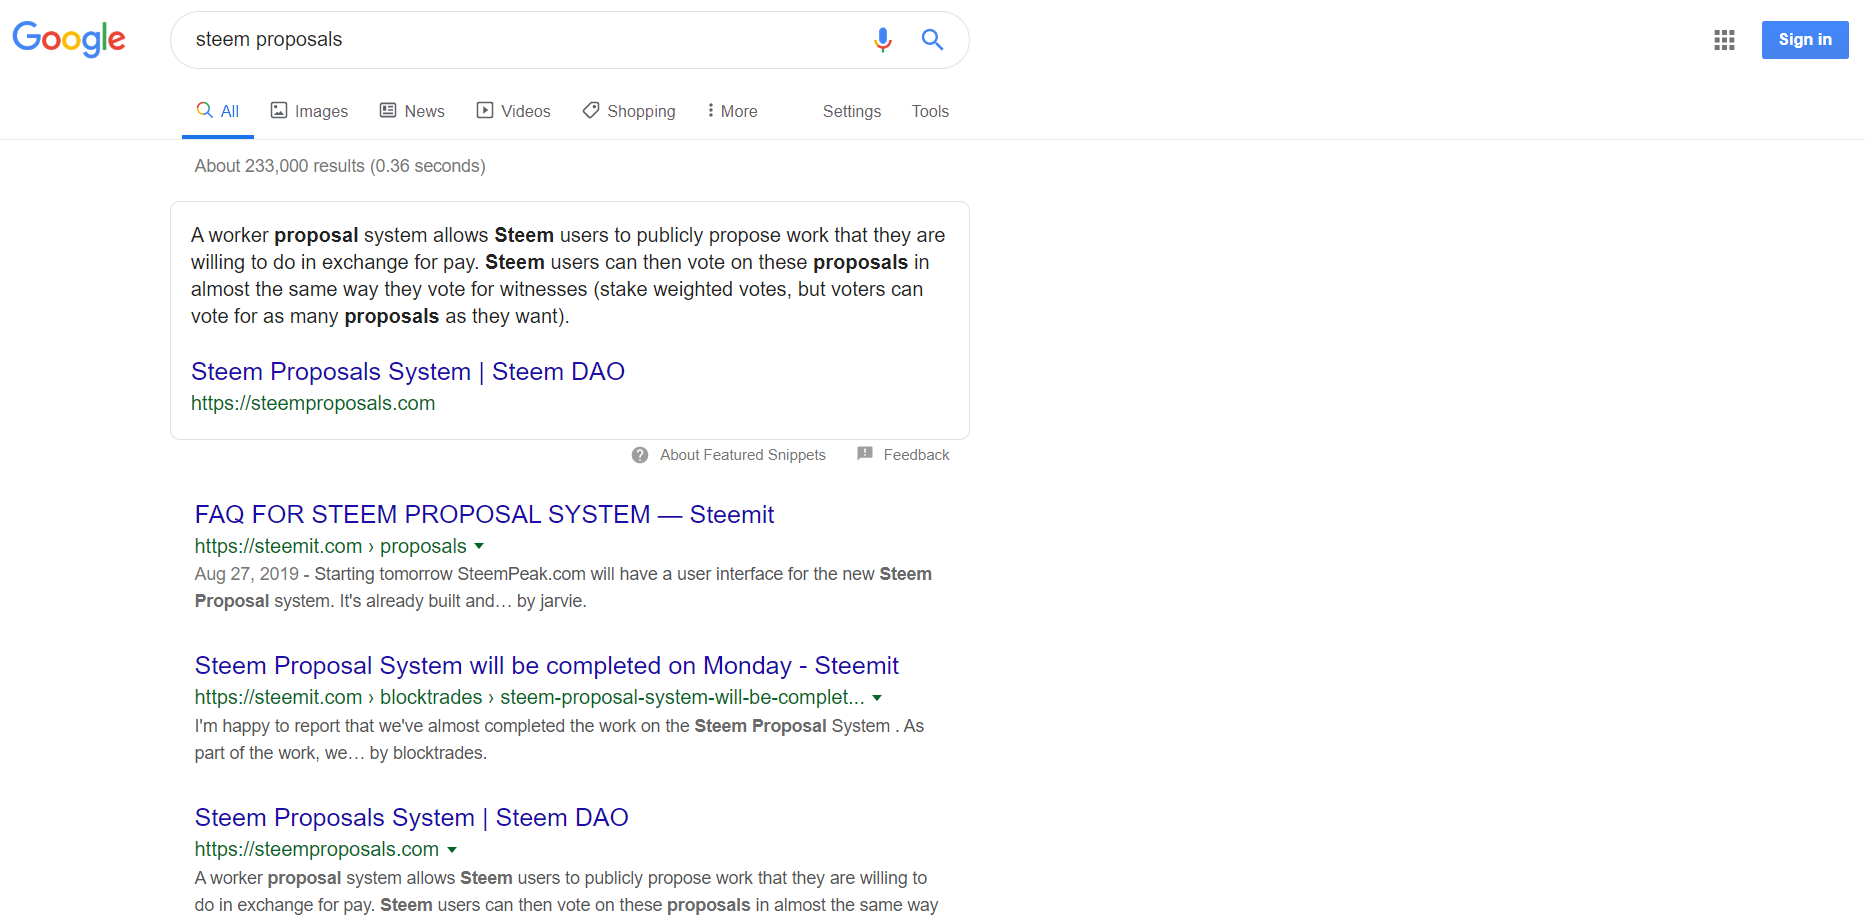Click the featured snippet steemproposals.com URL
The width and height of the screenshot is (1865, 919).
pos(313,403)
